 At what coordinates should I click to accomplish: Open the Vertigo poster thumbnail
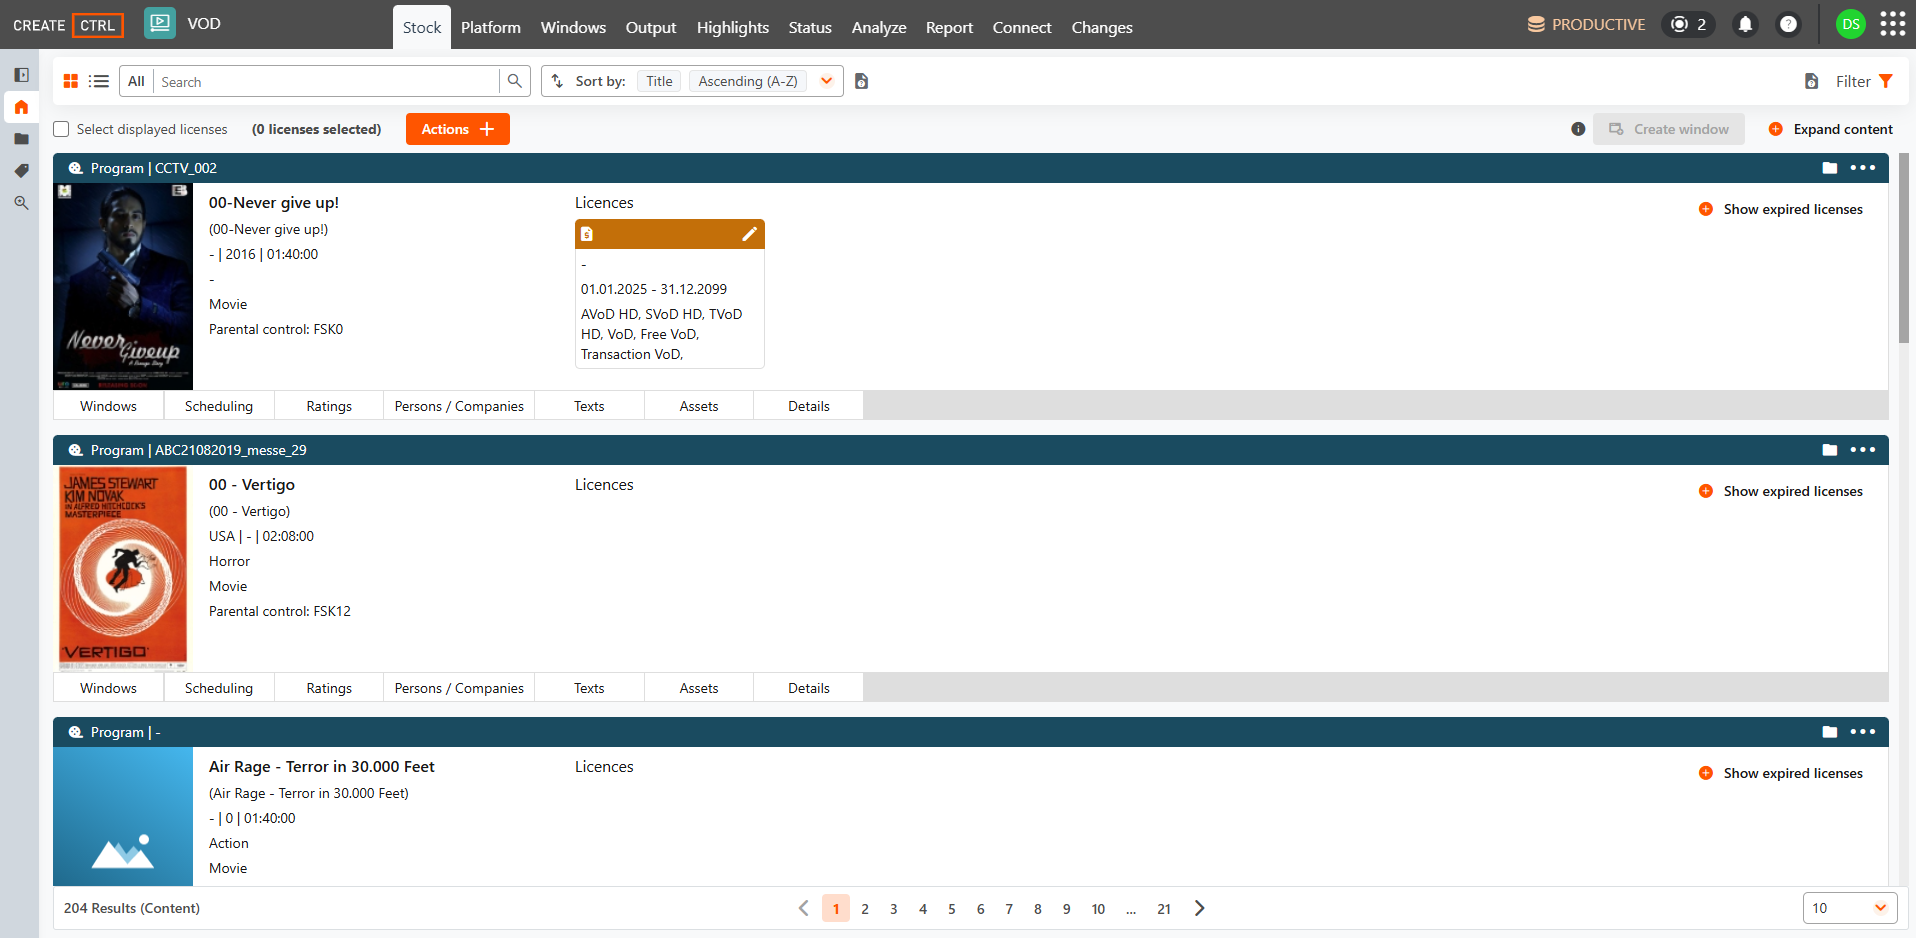point(123,568)
